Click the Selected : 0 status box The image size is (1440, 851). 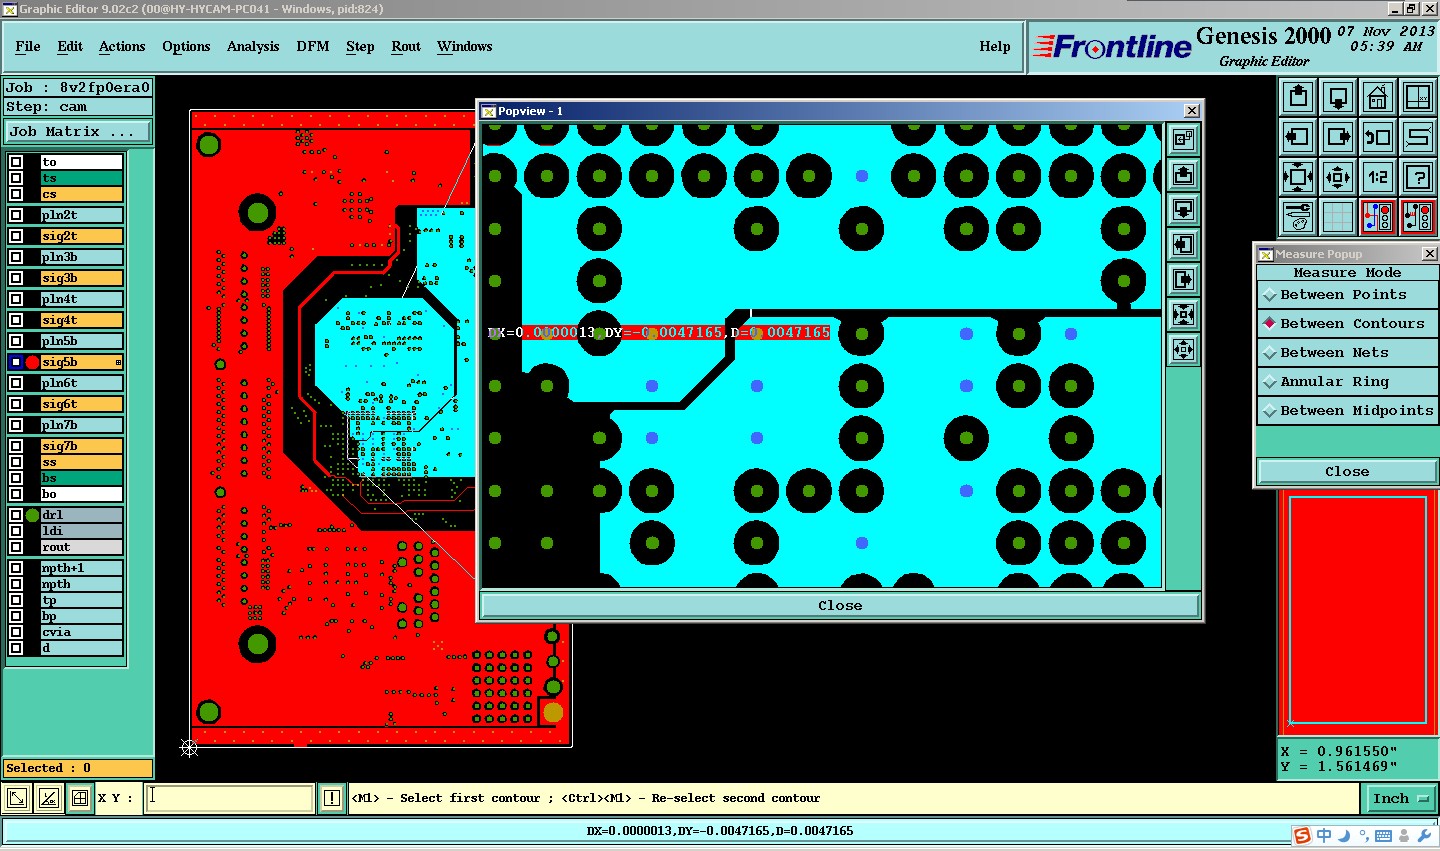tap(78, 768)
